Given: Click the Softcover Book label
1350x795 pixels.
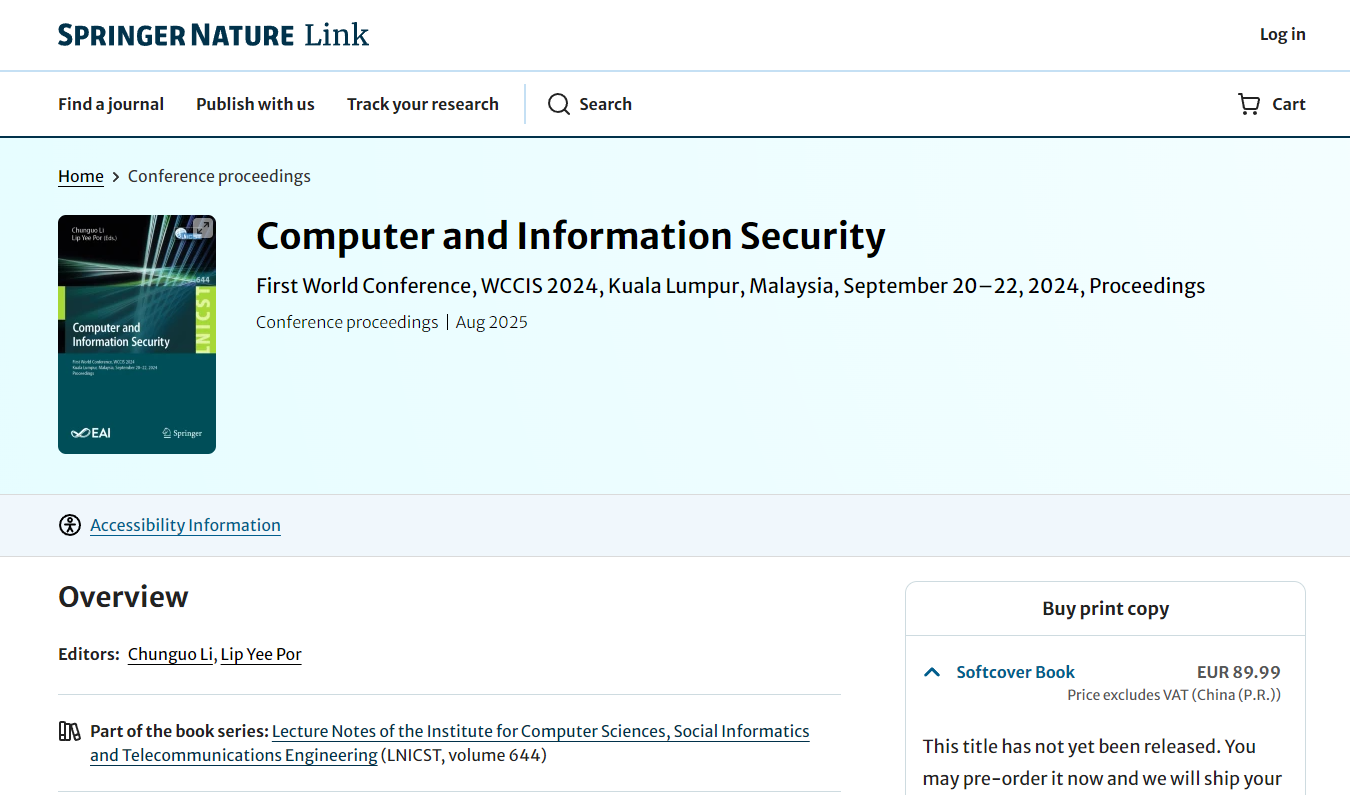Looking at the screenshot, I should (x=1016, y=672).
